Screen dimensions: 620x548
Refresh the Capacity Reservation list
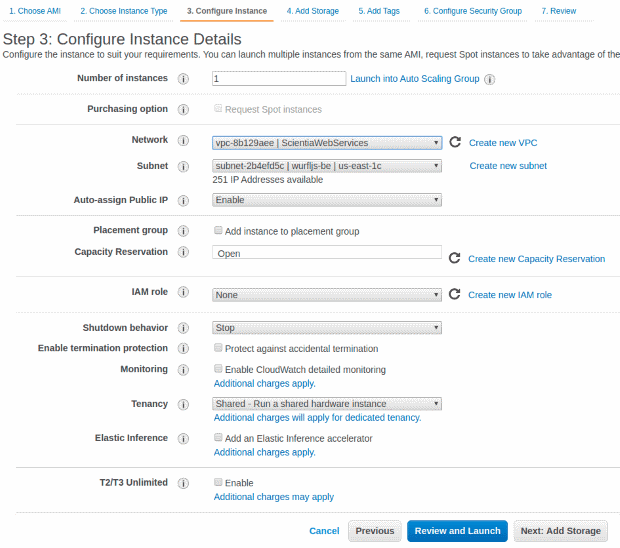pos(454,258)
